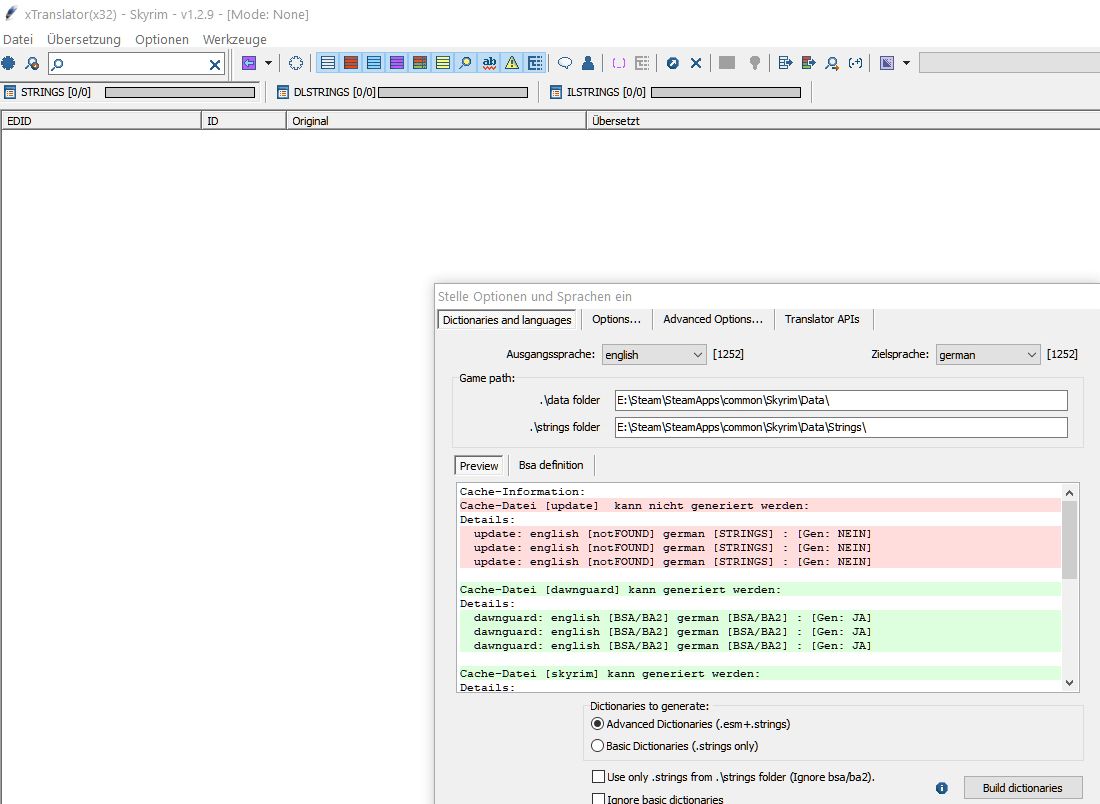
Task: Click the magnifier filter icon in toolbar
Action: 465,63
